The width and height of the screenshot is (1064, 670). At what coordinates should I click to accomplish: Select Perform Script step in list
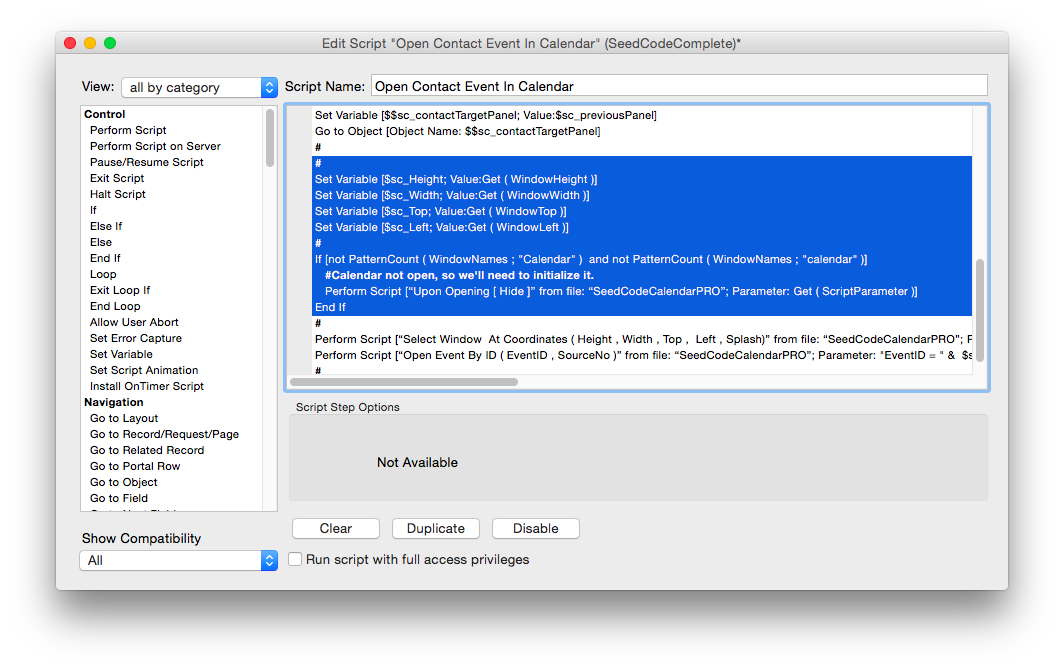(128, 130)
